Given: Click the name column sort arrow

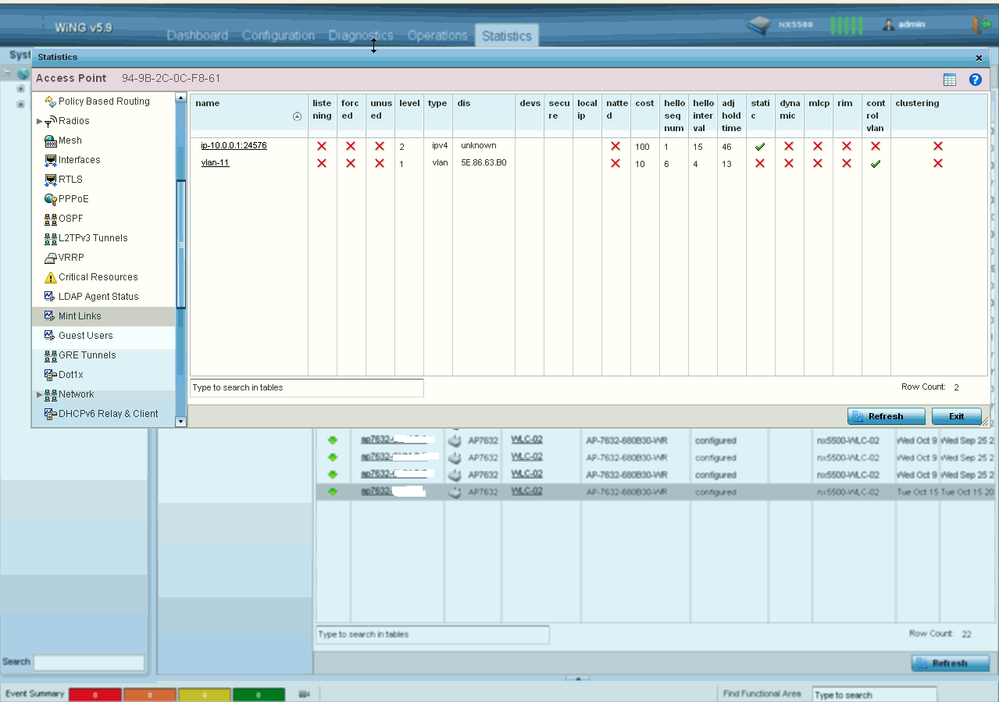Looking at the screenshot, I should point(297,117).
